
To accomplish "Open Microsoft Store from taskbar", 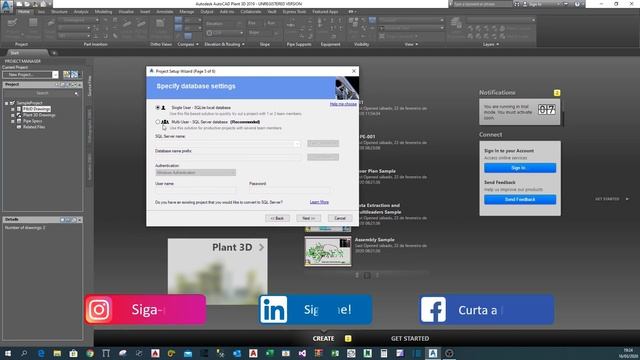I will 73,353.
